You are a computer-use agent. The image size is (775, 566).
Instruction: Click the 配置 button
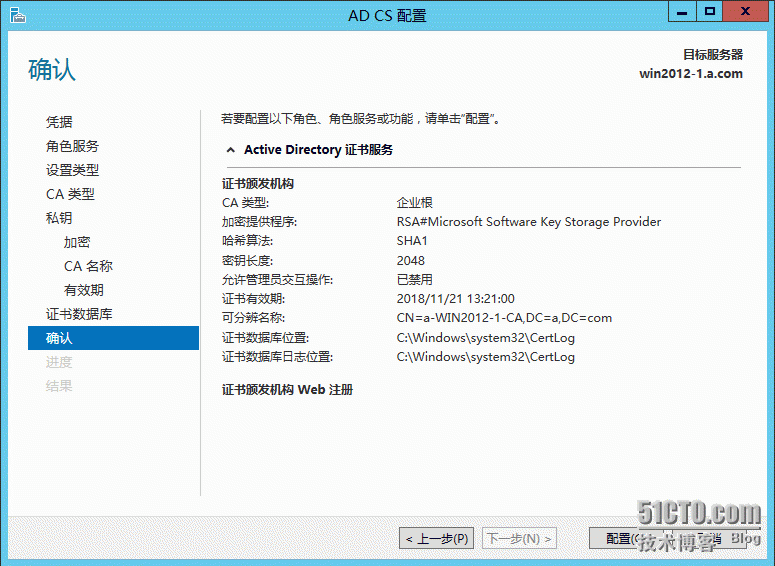[626, 538]
